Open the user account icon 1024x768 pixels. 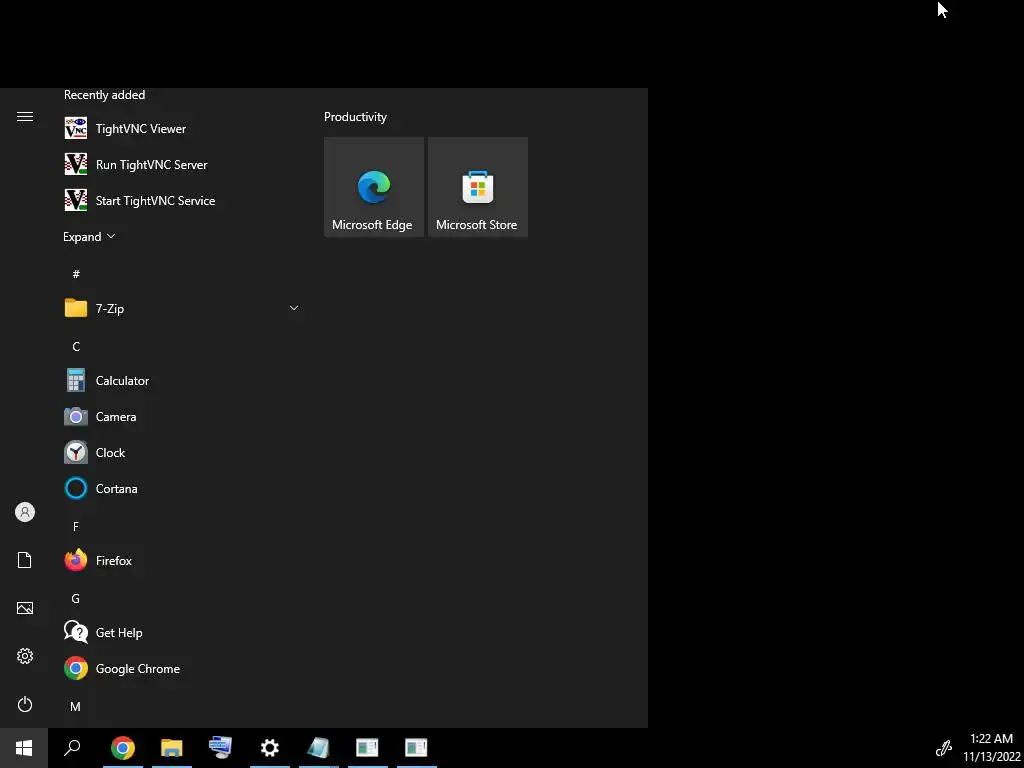tap(25, 512)
